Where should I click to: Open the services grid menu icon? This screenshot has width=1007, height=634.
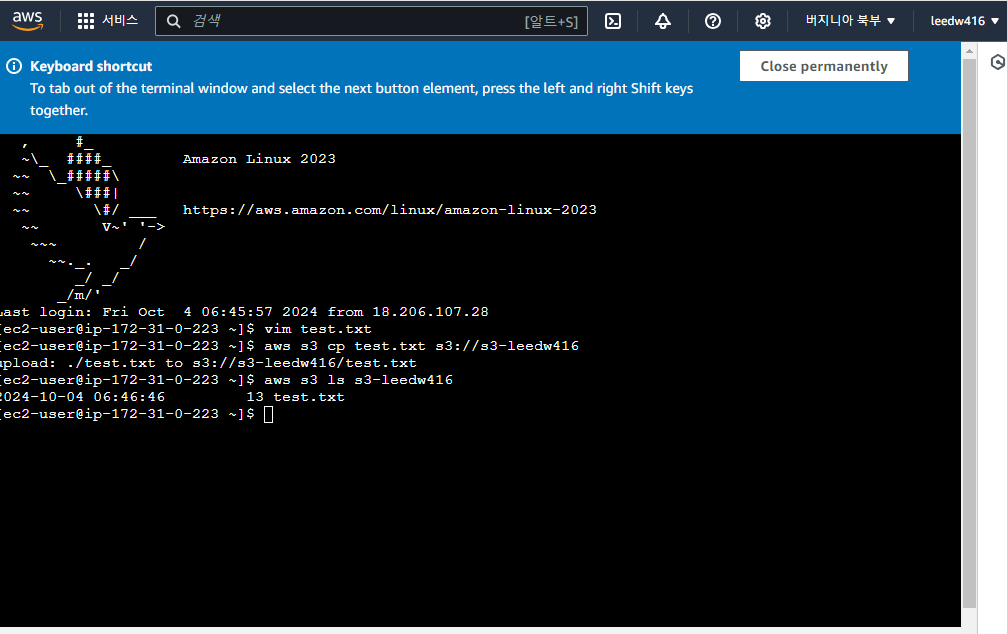click(85, 21)
